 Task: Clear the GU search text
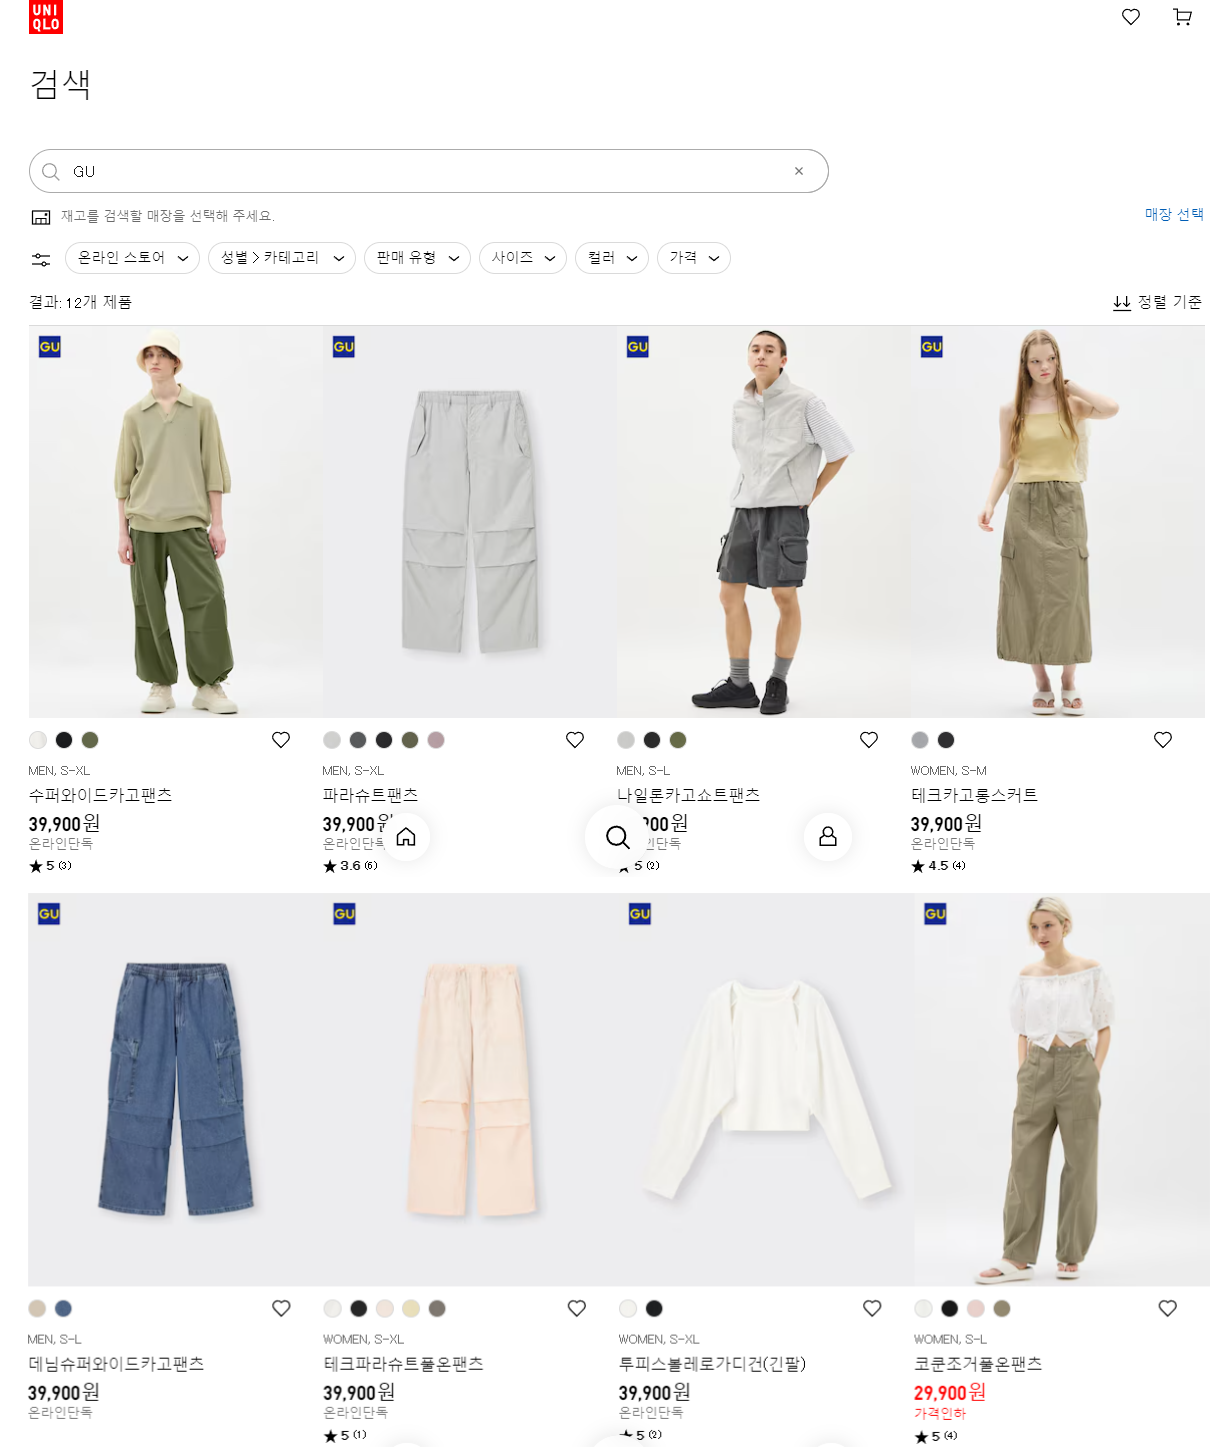(x=799, y=171)
